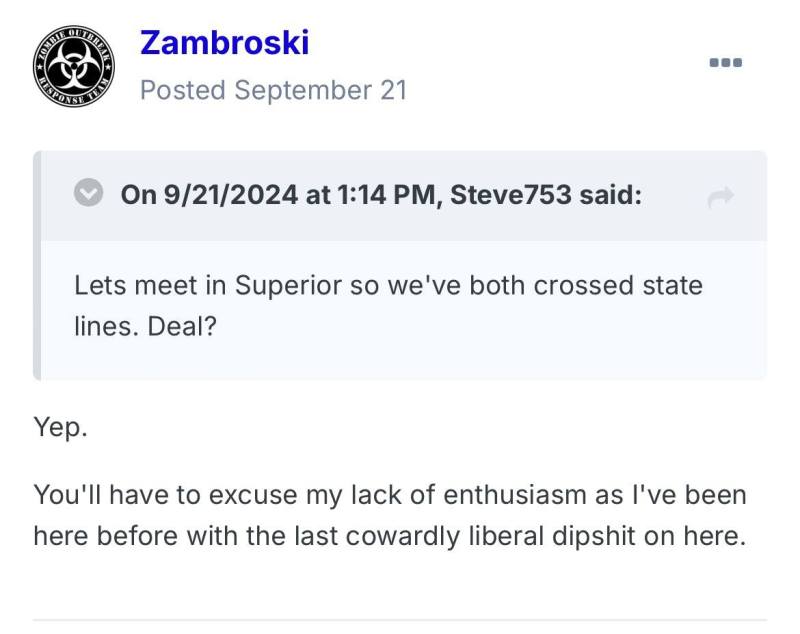800x634 pixels.
Task: Collapse the quote with the round chevron
Action: pos(88,192)
